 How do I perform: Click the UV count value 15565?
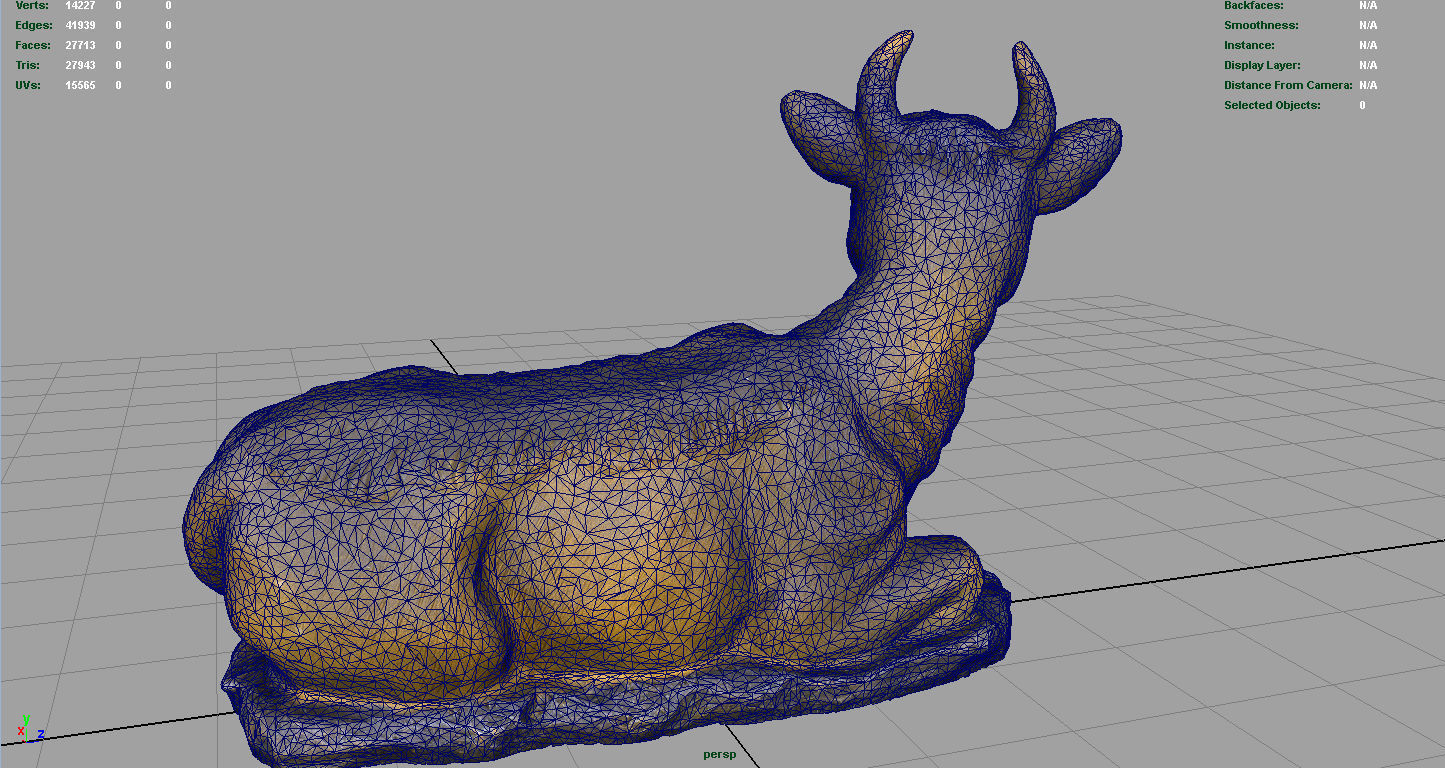(80, 85)
